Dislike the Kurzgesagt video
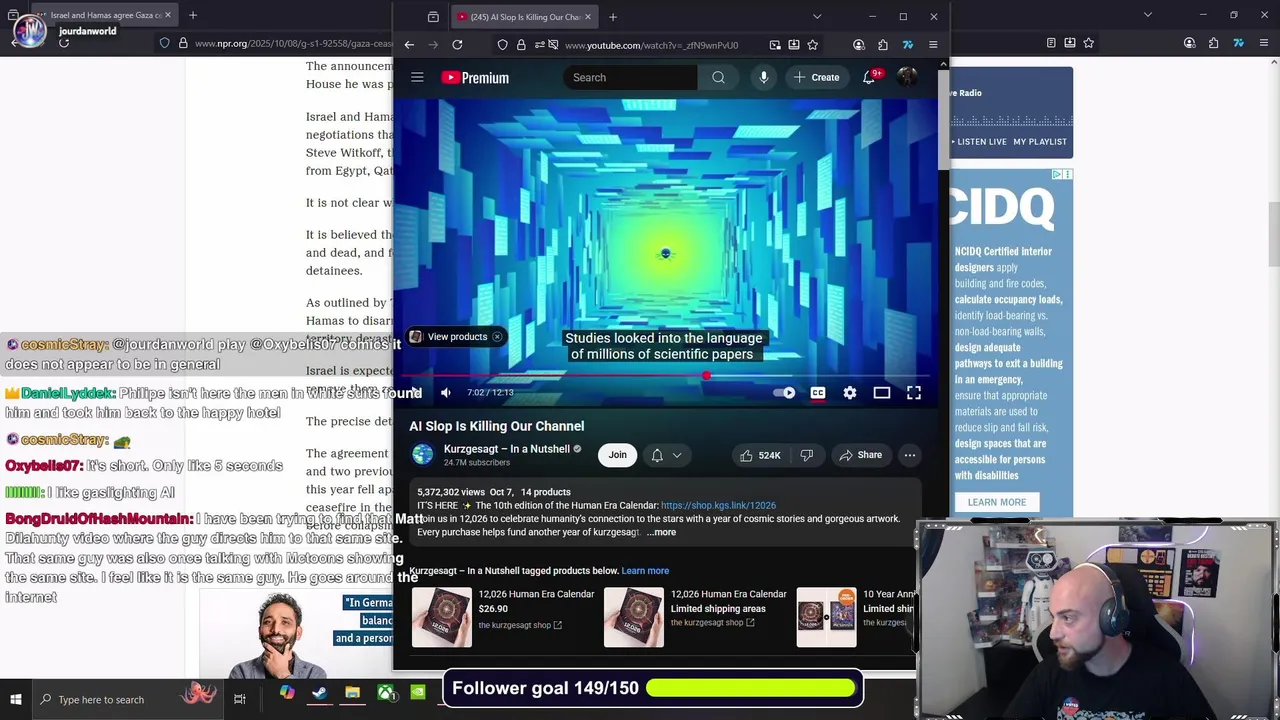1280x720 pixels. tap(807, 455)
